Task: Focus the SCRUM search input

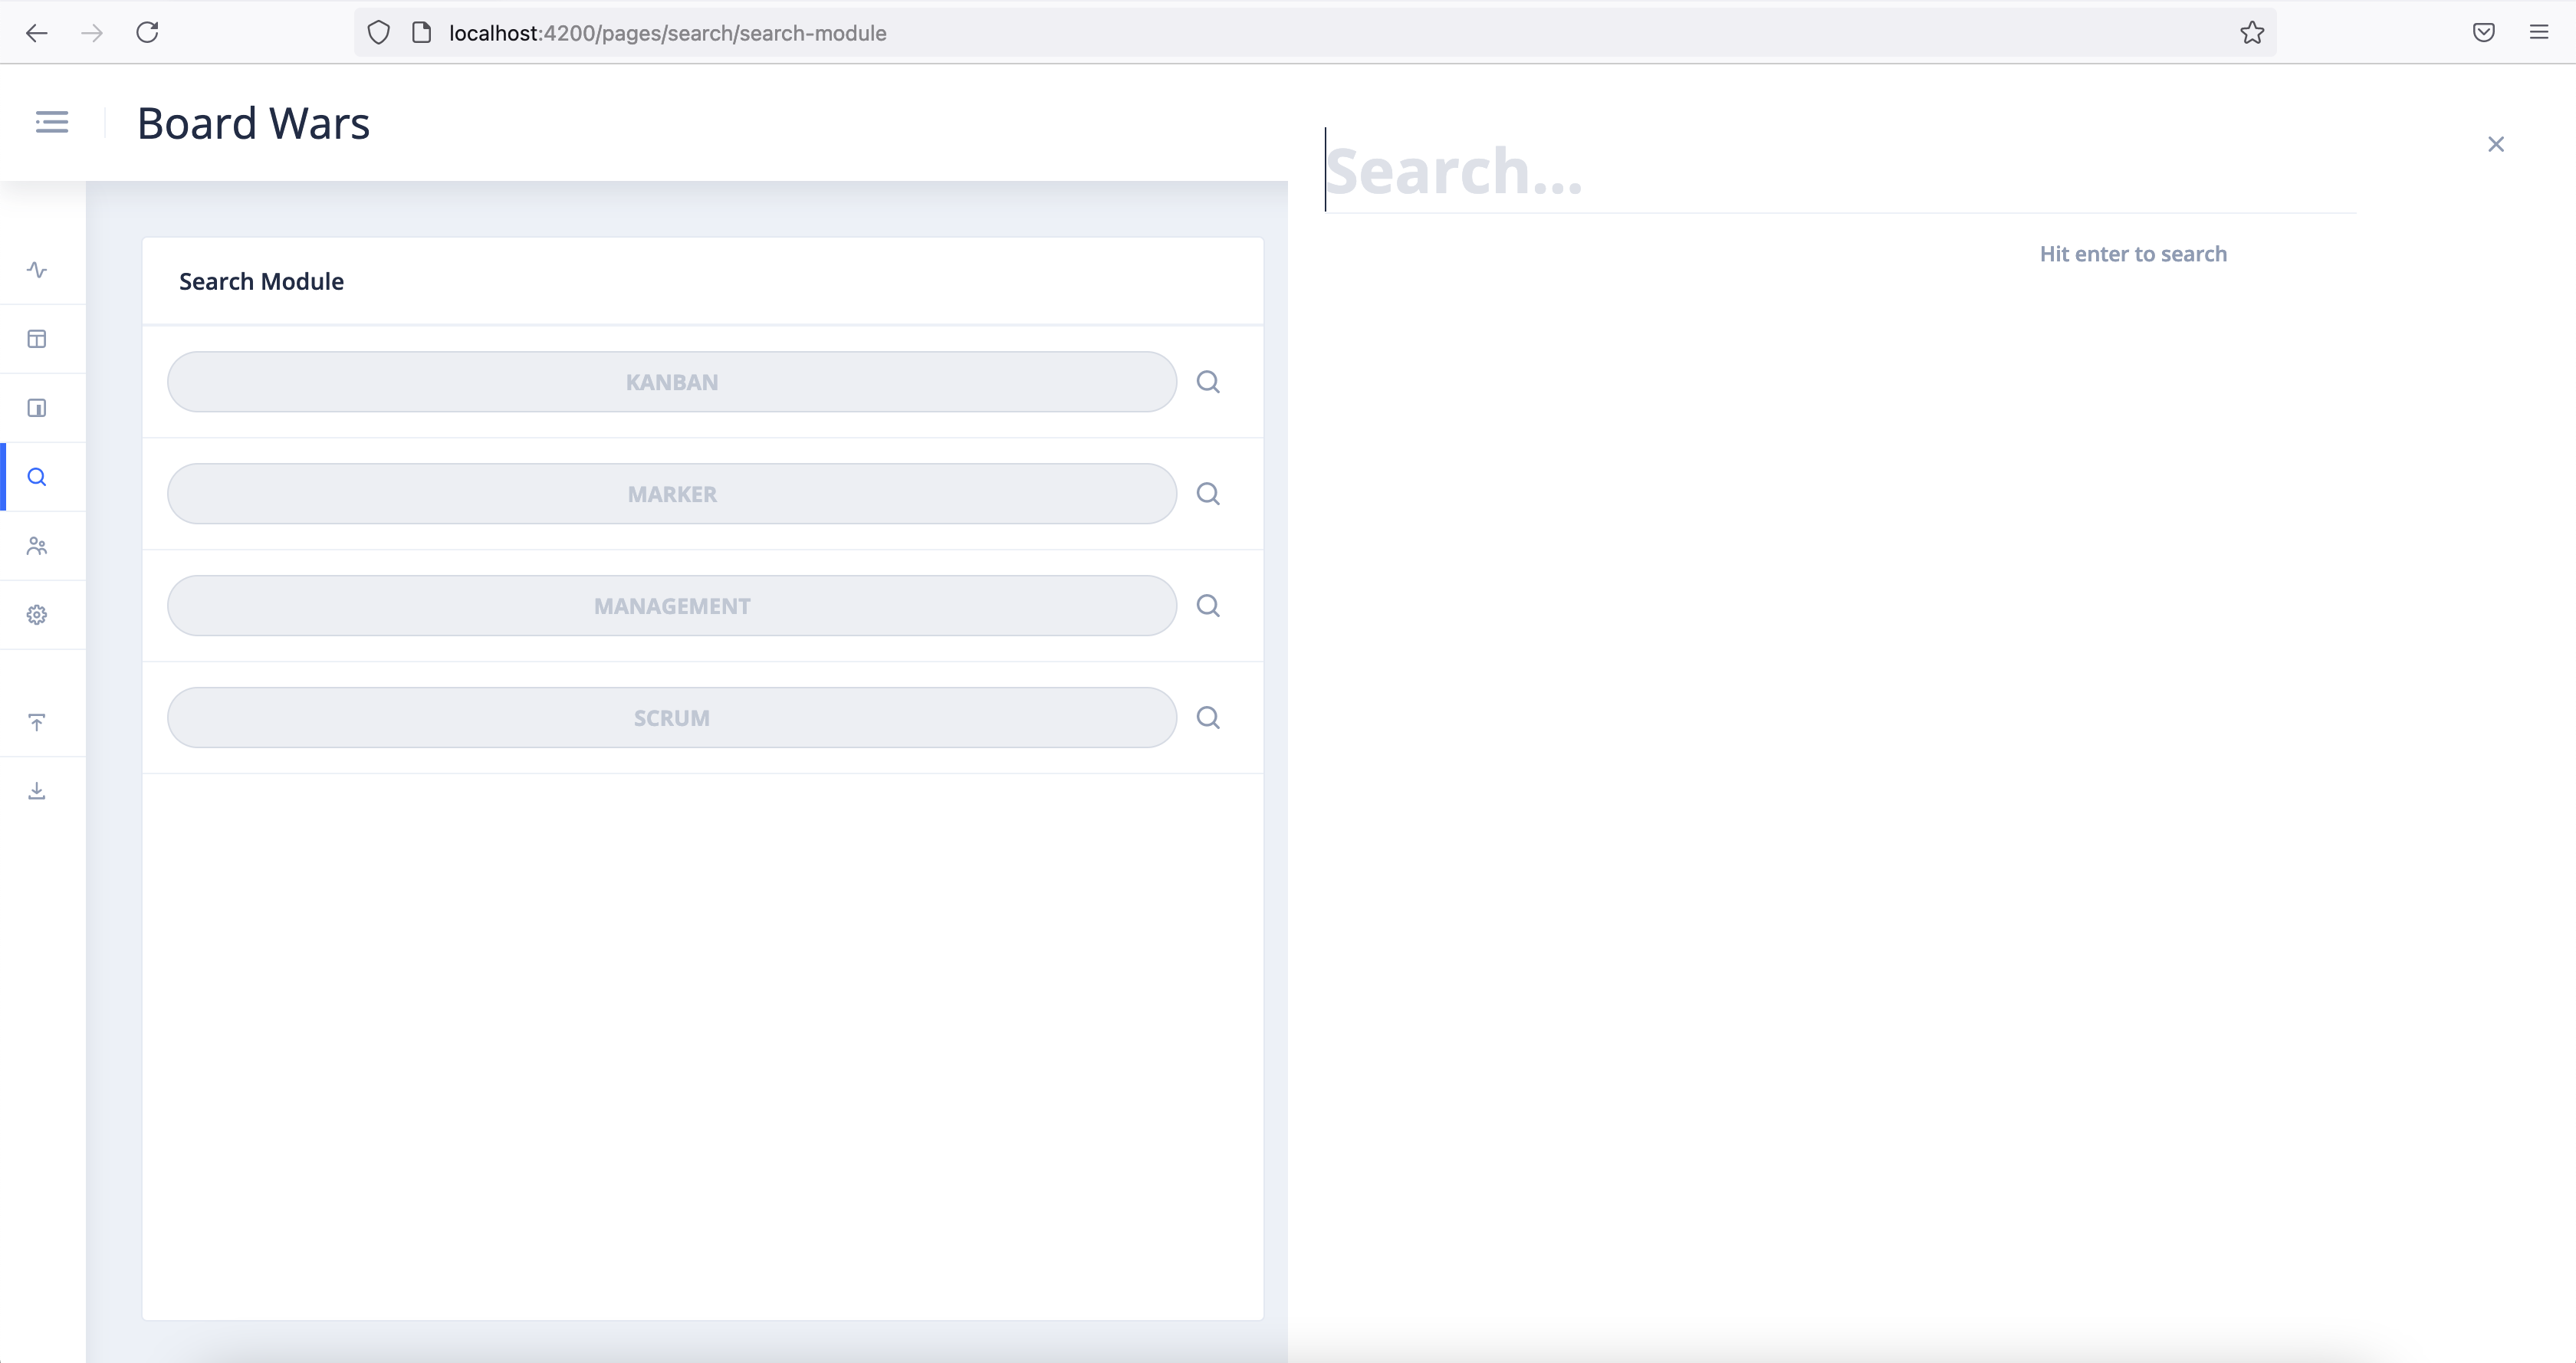Action: pyautogui.click(x=672, y=718)
